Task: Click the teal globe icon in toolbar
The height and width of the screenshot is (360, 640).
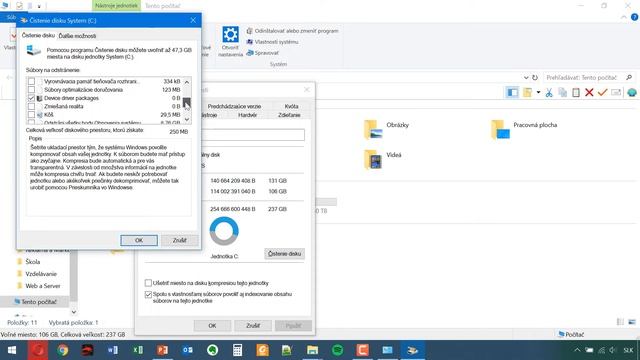Action: [x=632, y=93]
